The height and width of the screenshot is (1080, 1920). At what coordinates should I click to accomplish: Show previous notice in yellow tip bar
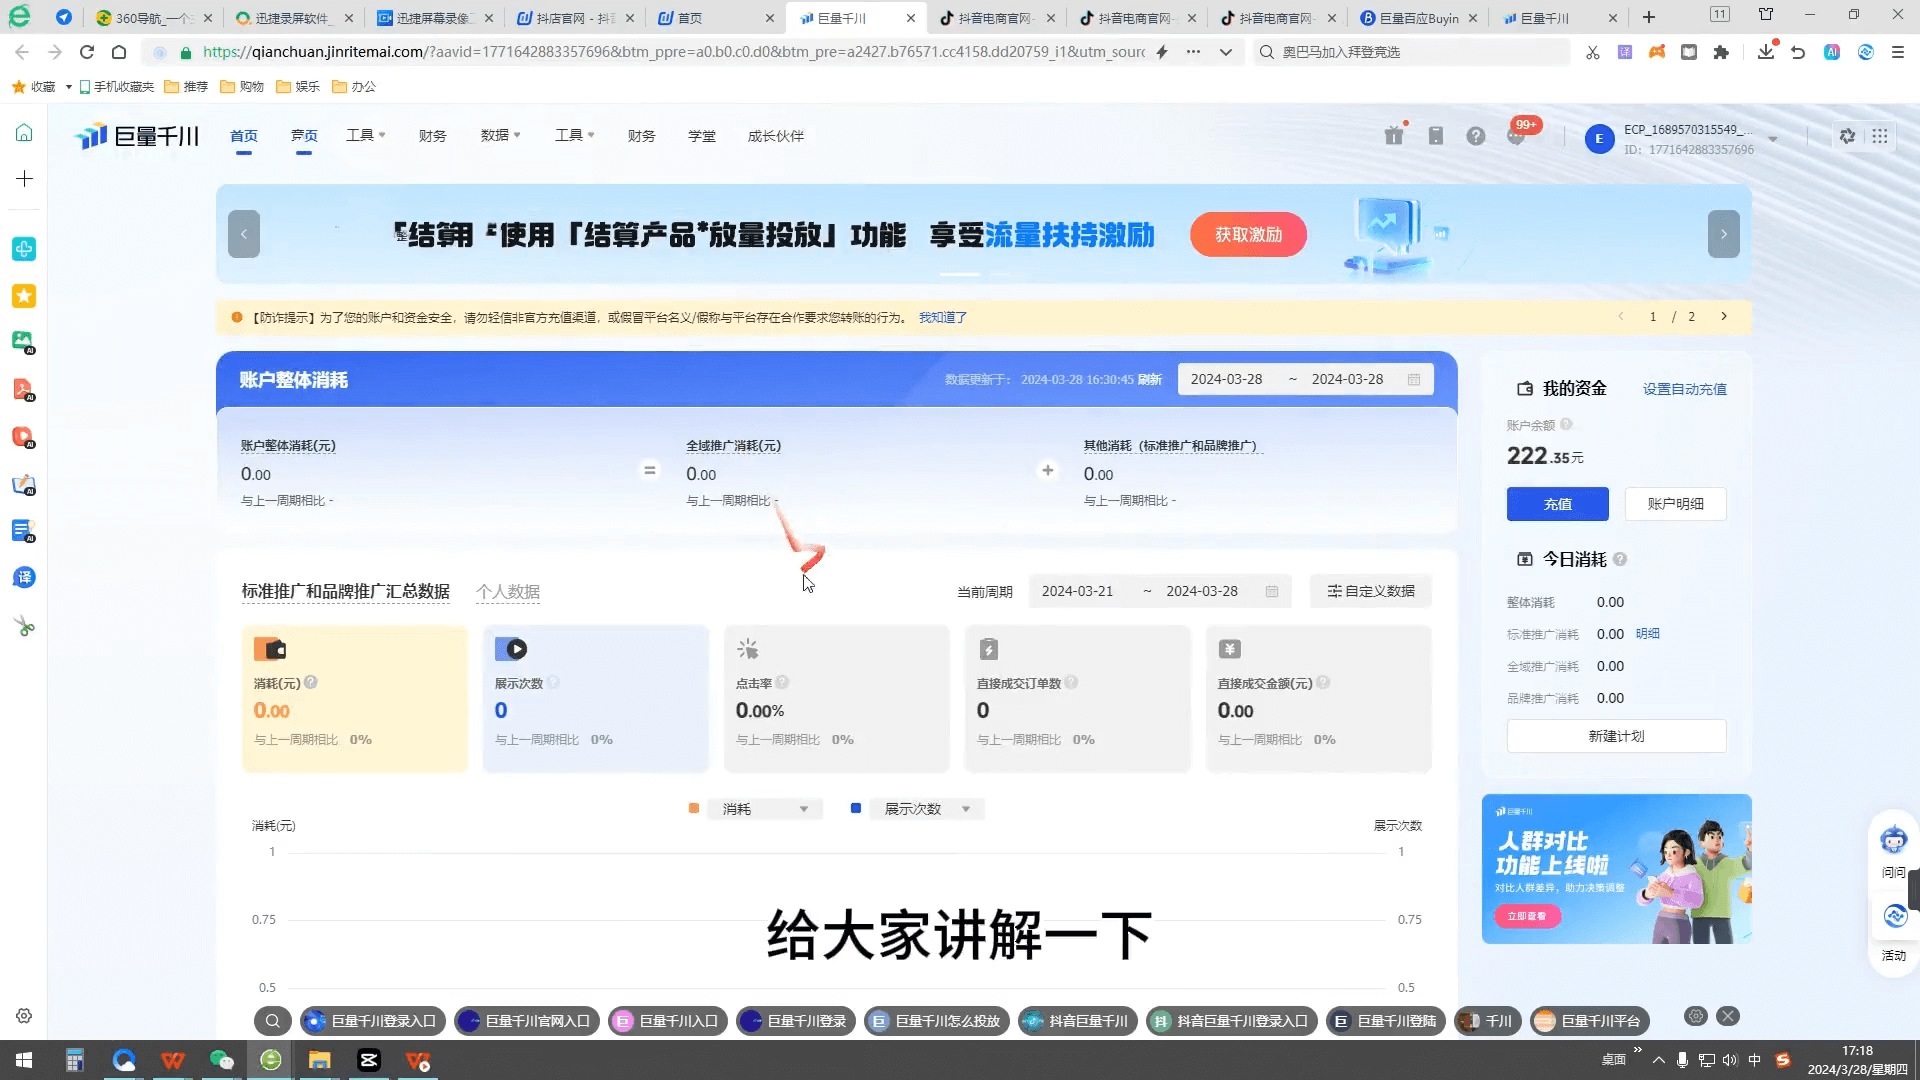(x=1621, y=316)
